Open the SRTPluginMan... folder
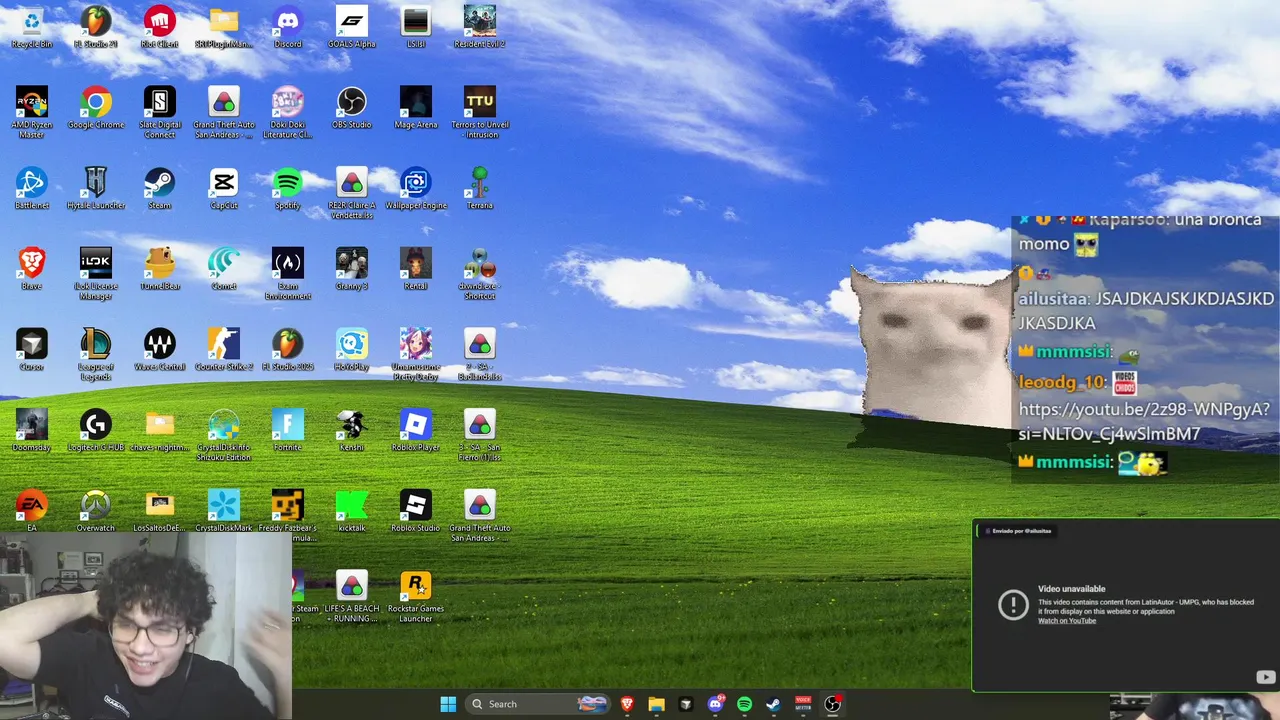The height and width of the screenshot is (720, 1280). 224,26
